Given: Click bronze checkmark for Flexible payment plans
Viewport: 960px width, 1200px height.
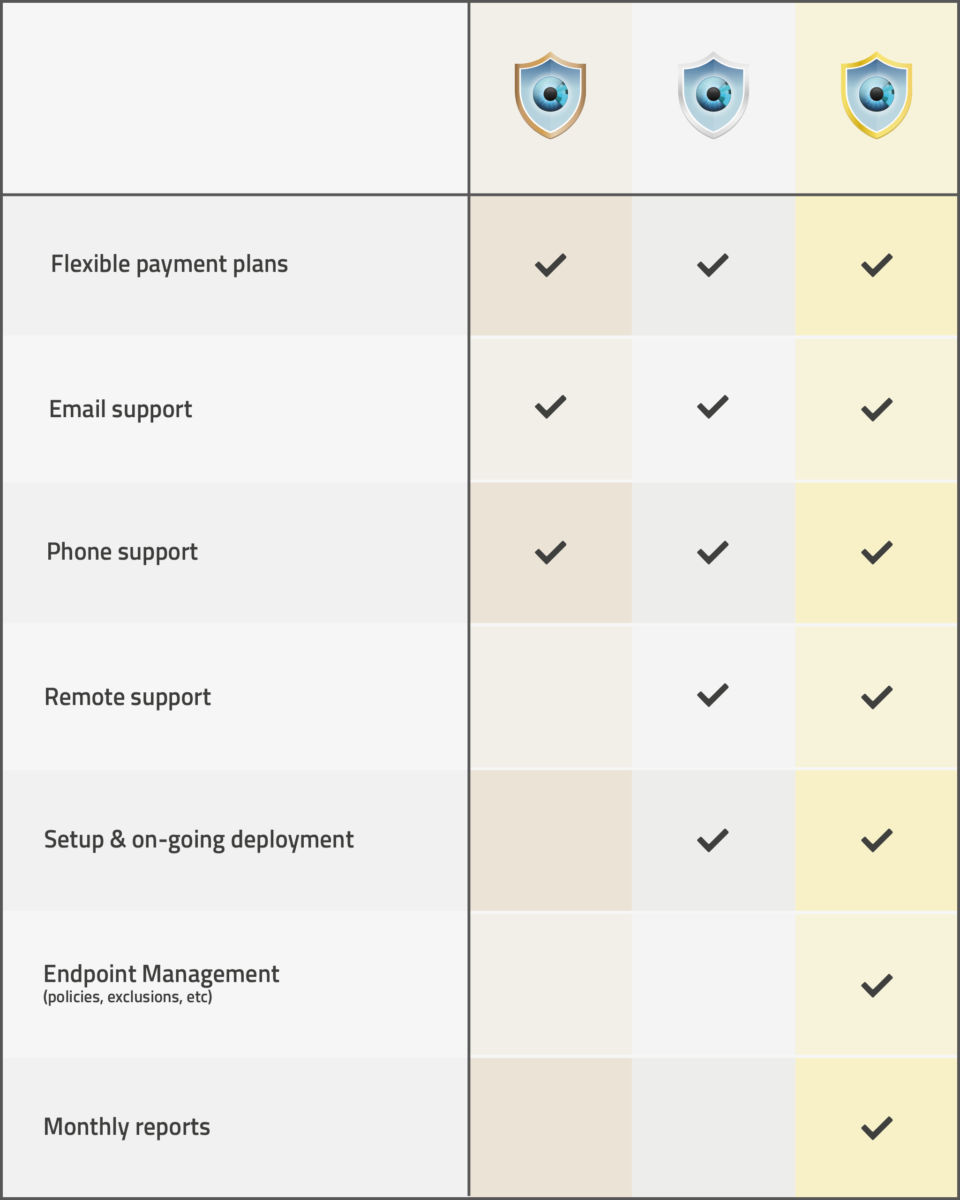Looking at the screenshot, I should click(550, 265).
